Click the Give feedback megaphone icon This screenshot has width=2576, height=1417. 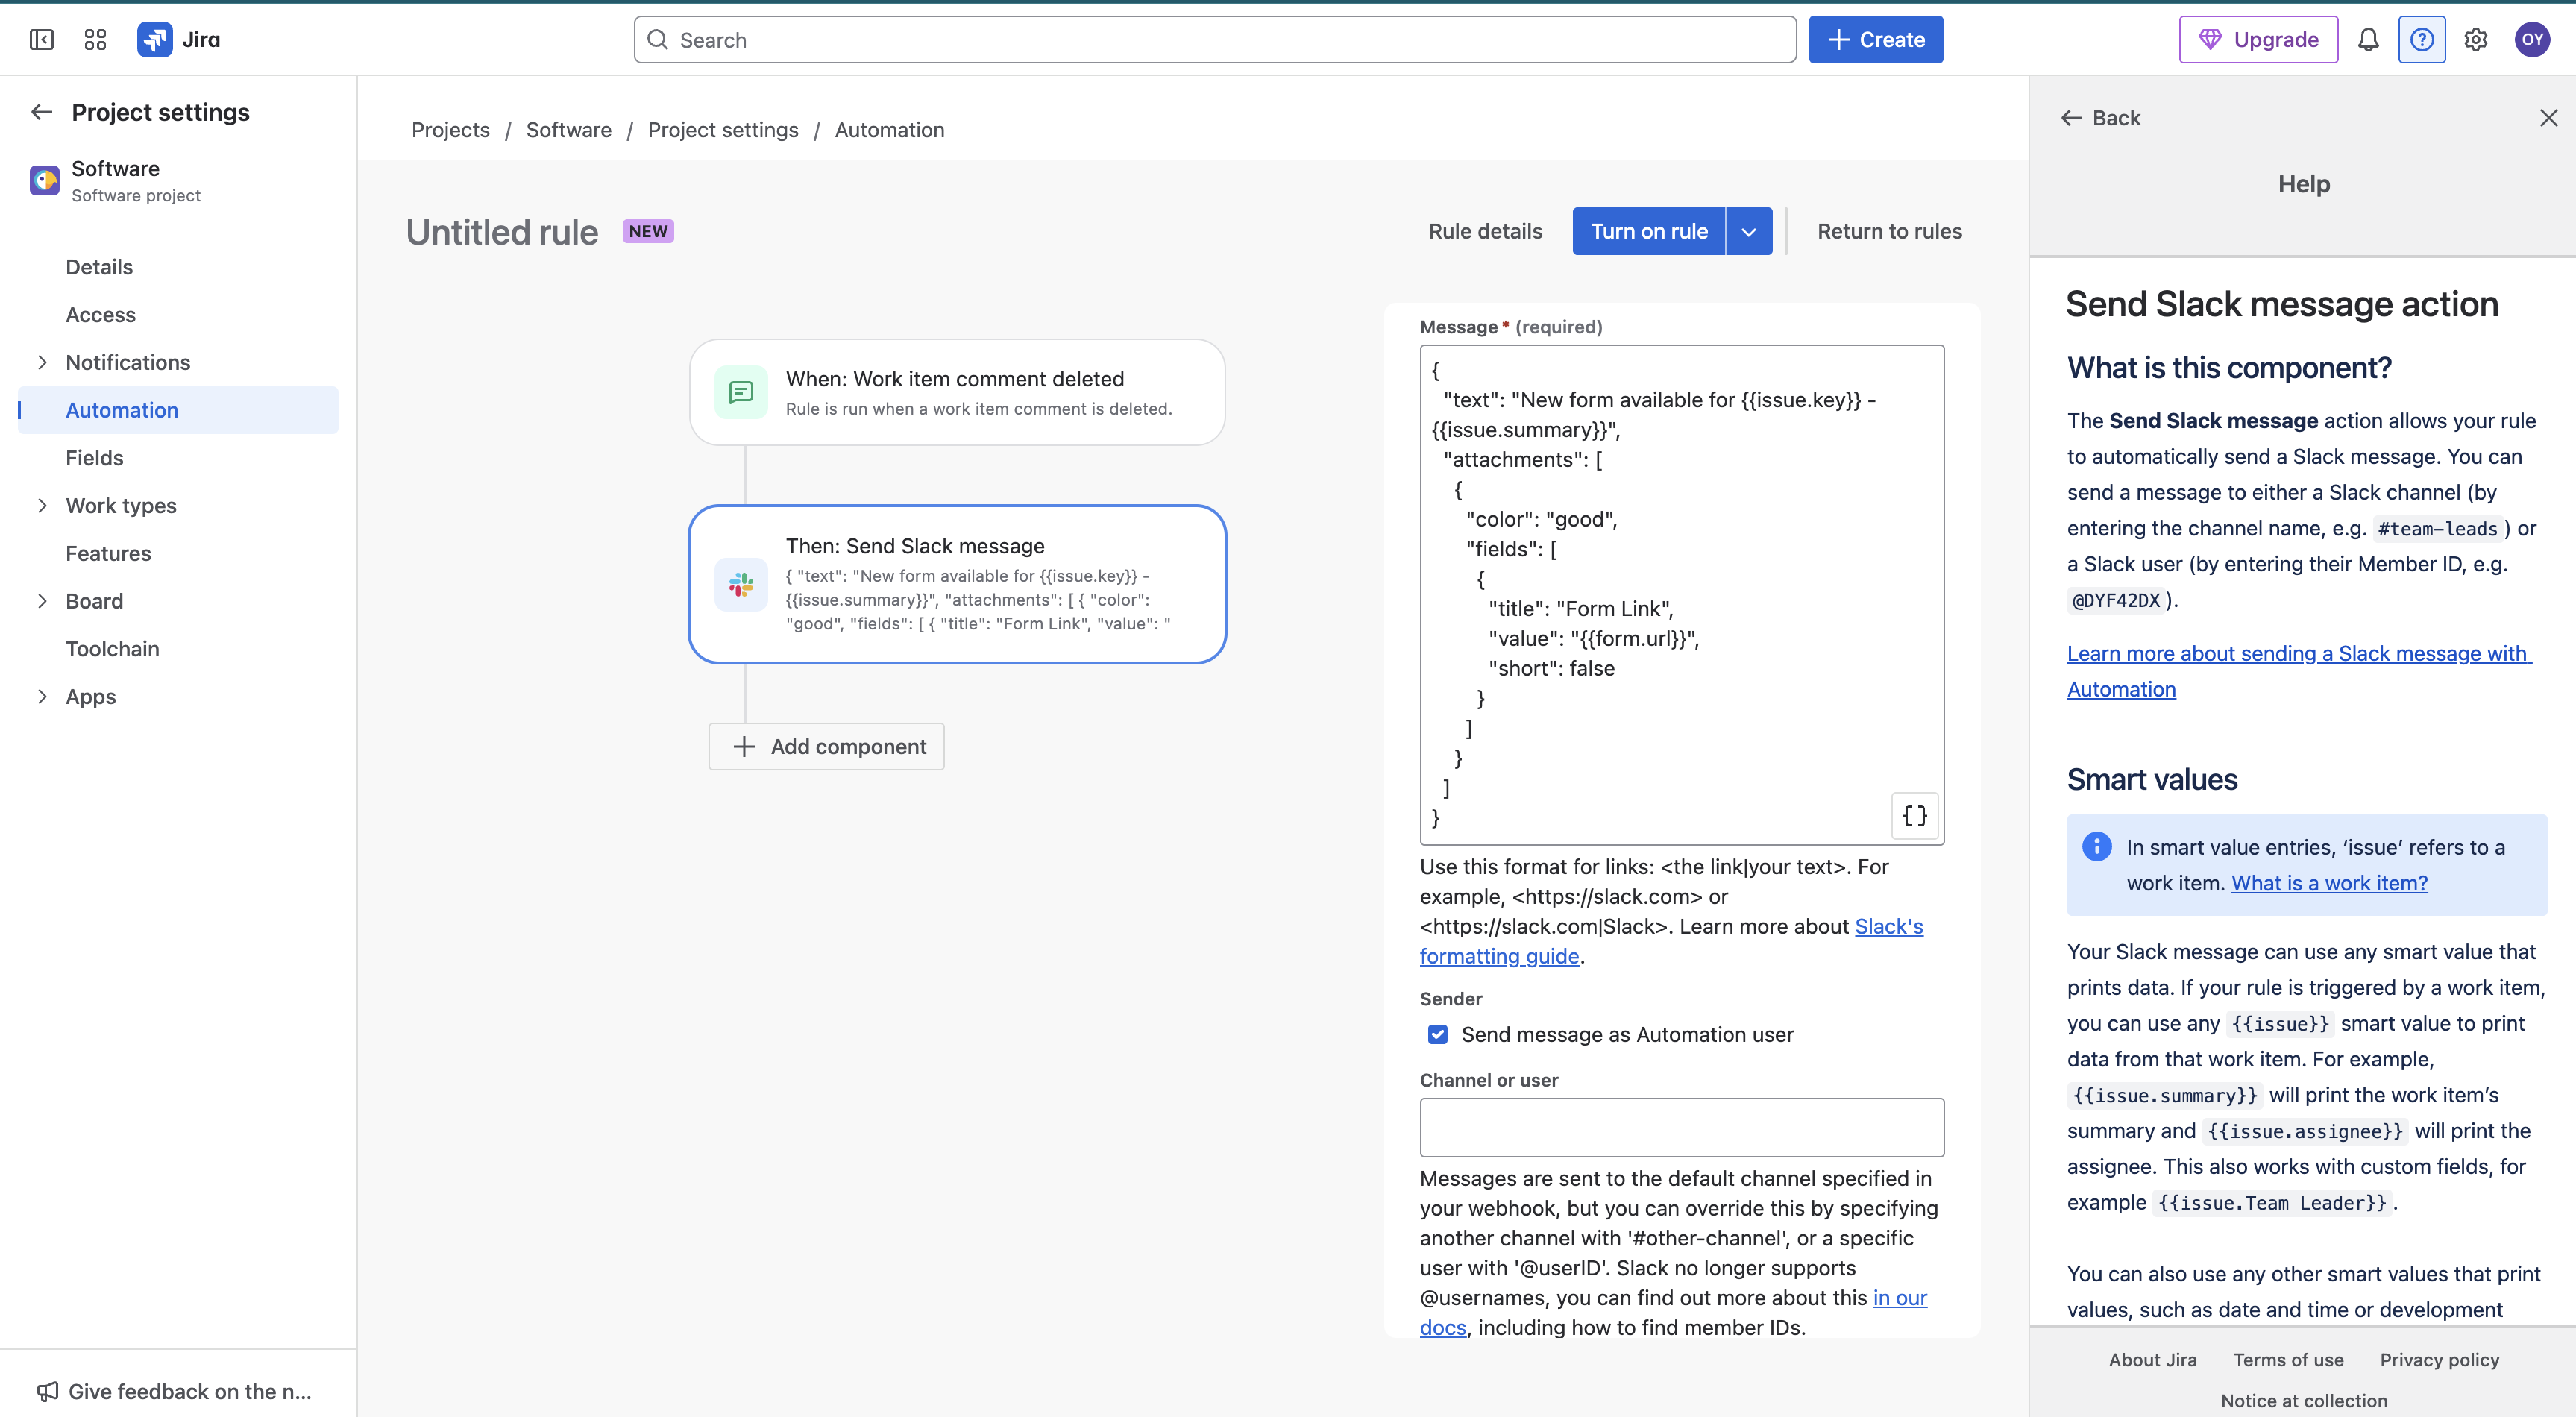tap(47, 1391)
